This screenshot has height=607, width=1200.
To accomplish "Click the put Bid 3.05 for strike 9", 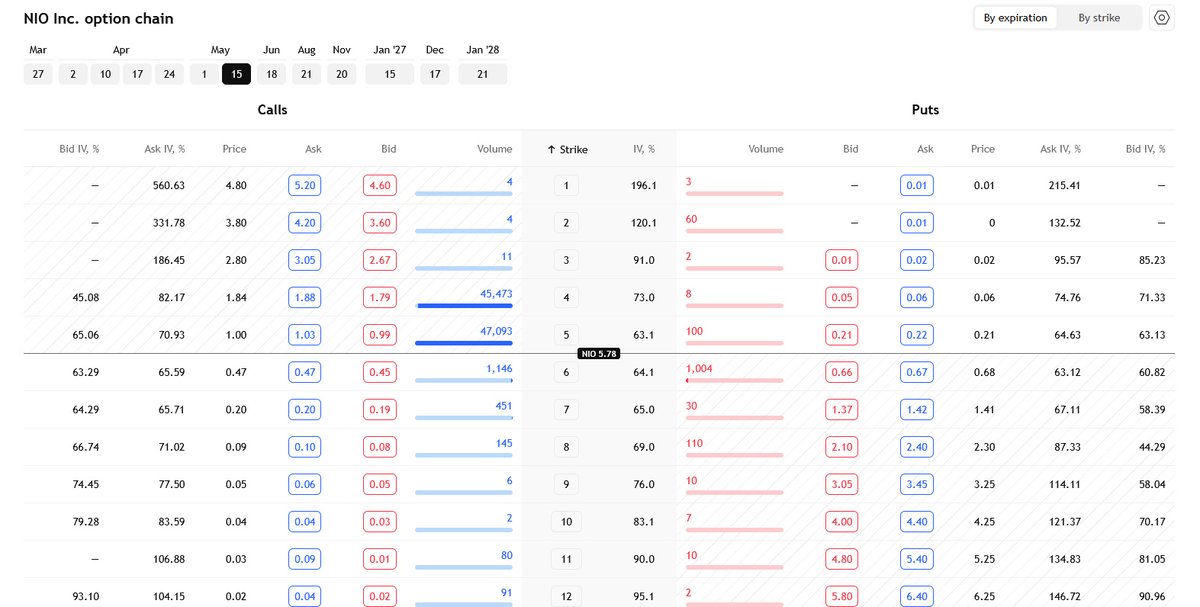I will pyautogui.click(x=842, y=484).
